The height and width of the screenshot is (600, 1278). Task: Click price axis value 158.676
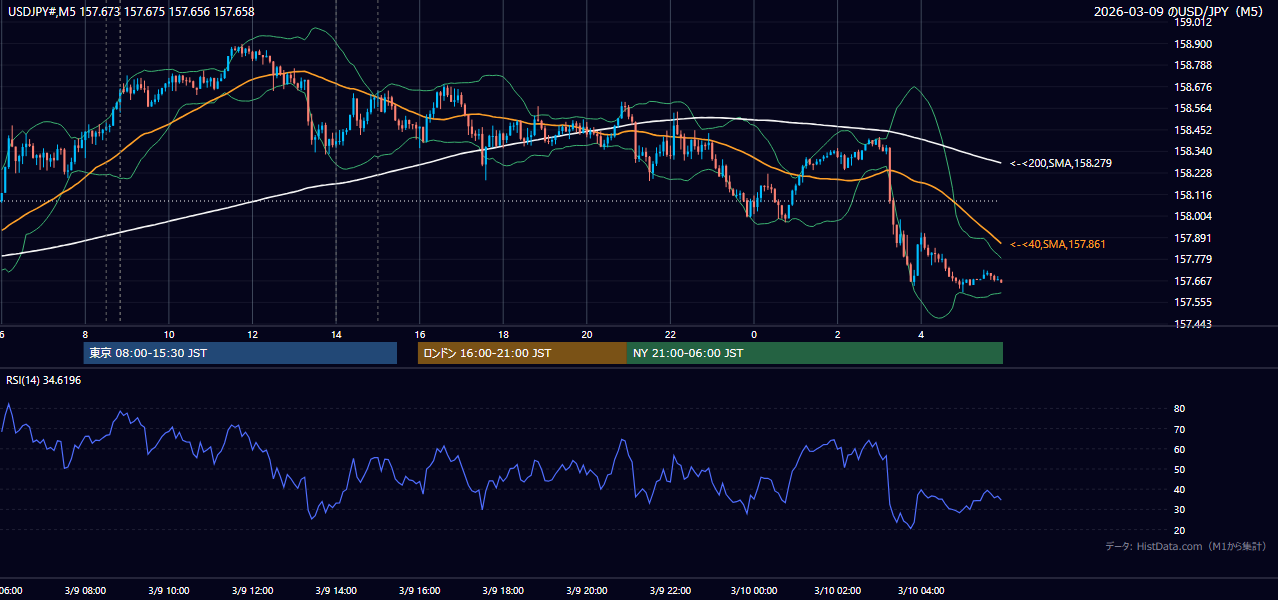click(x=1193, y=87)
